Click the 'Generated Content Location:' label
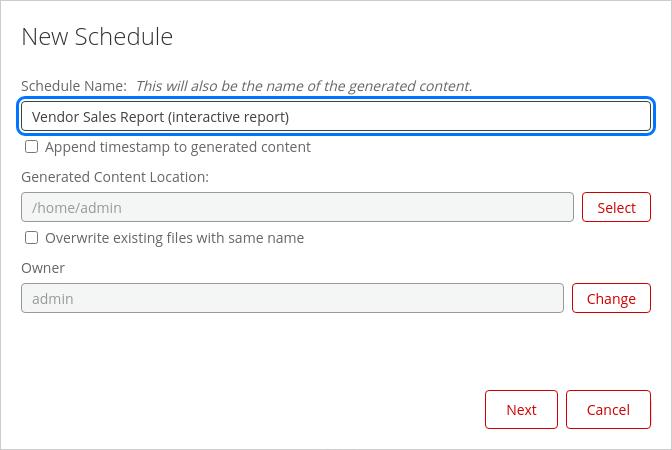The height and width of the screenshot is (450, 672). tap(114, 177)
